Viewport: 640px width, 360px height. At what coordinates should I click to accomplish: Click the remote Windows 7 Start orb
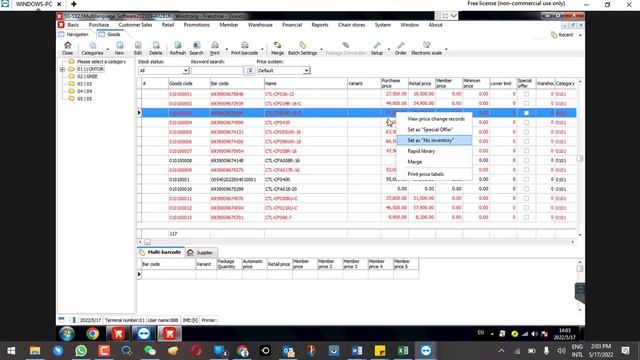coord(67,334)
